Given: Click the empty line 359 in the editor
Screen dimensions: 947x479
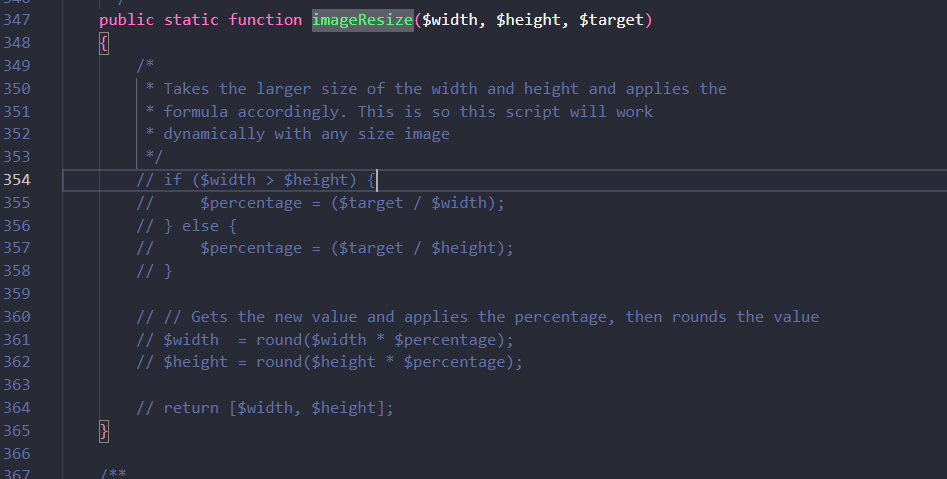Looking at the screenshot, I should (400, 294).
